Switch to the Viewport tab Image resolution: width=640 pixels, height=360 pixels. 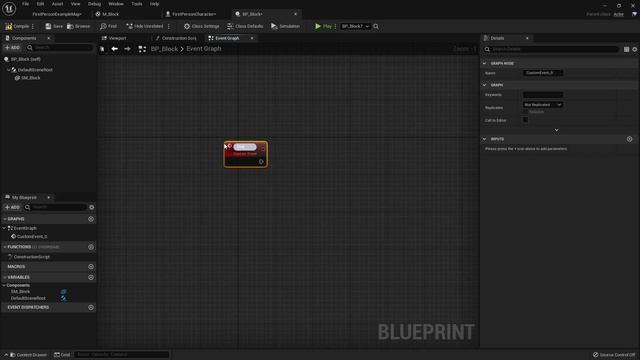coord(114,38)
